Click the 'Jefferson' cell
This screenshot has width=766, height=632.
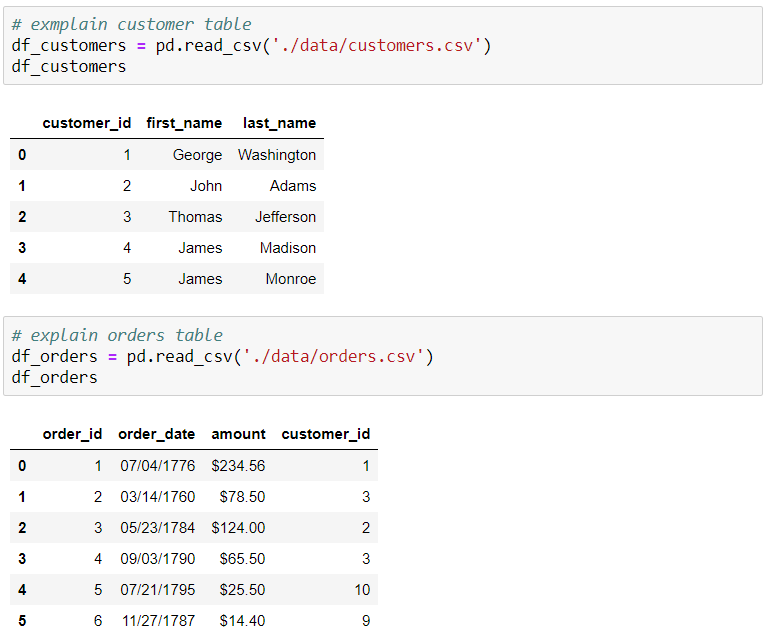click(x=286, y=217)
